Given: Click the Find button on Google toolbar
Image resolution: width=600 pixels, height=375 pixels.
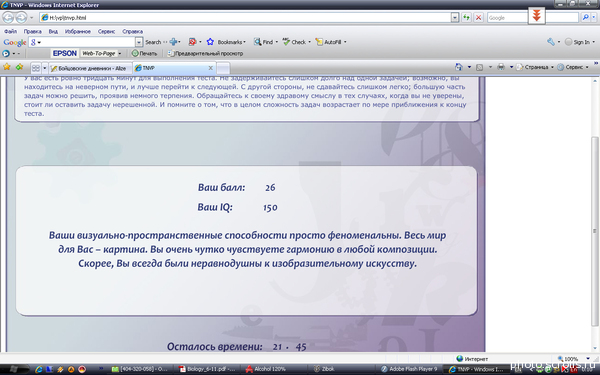Looking at the screenshot, I should [x=265, y=42].
